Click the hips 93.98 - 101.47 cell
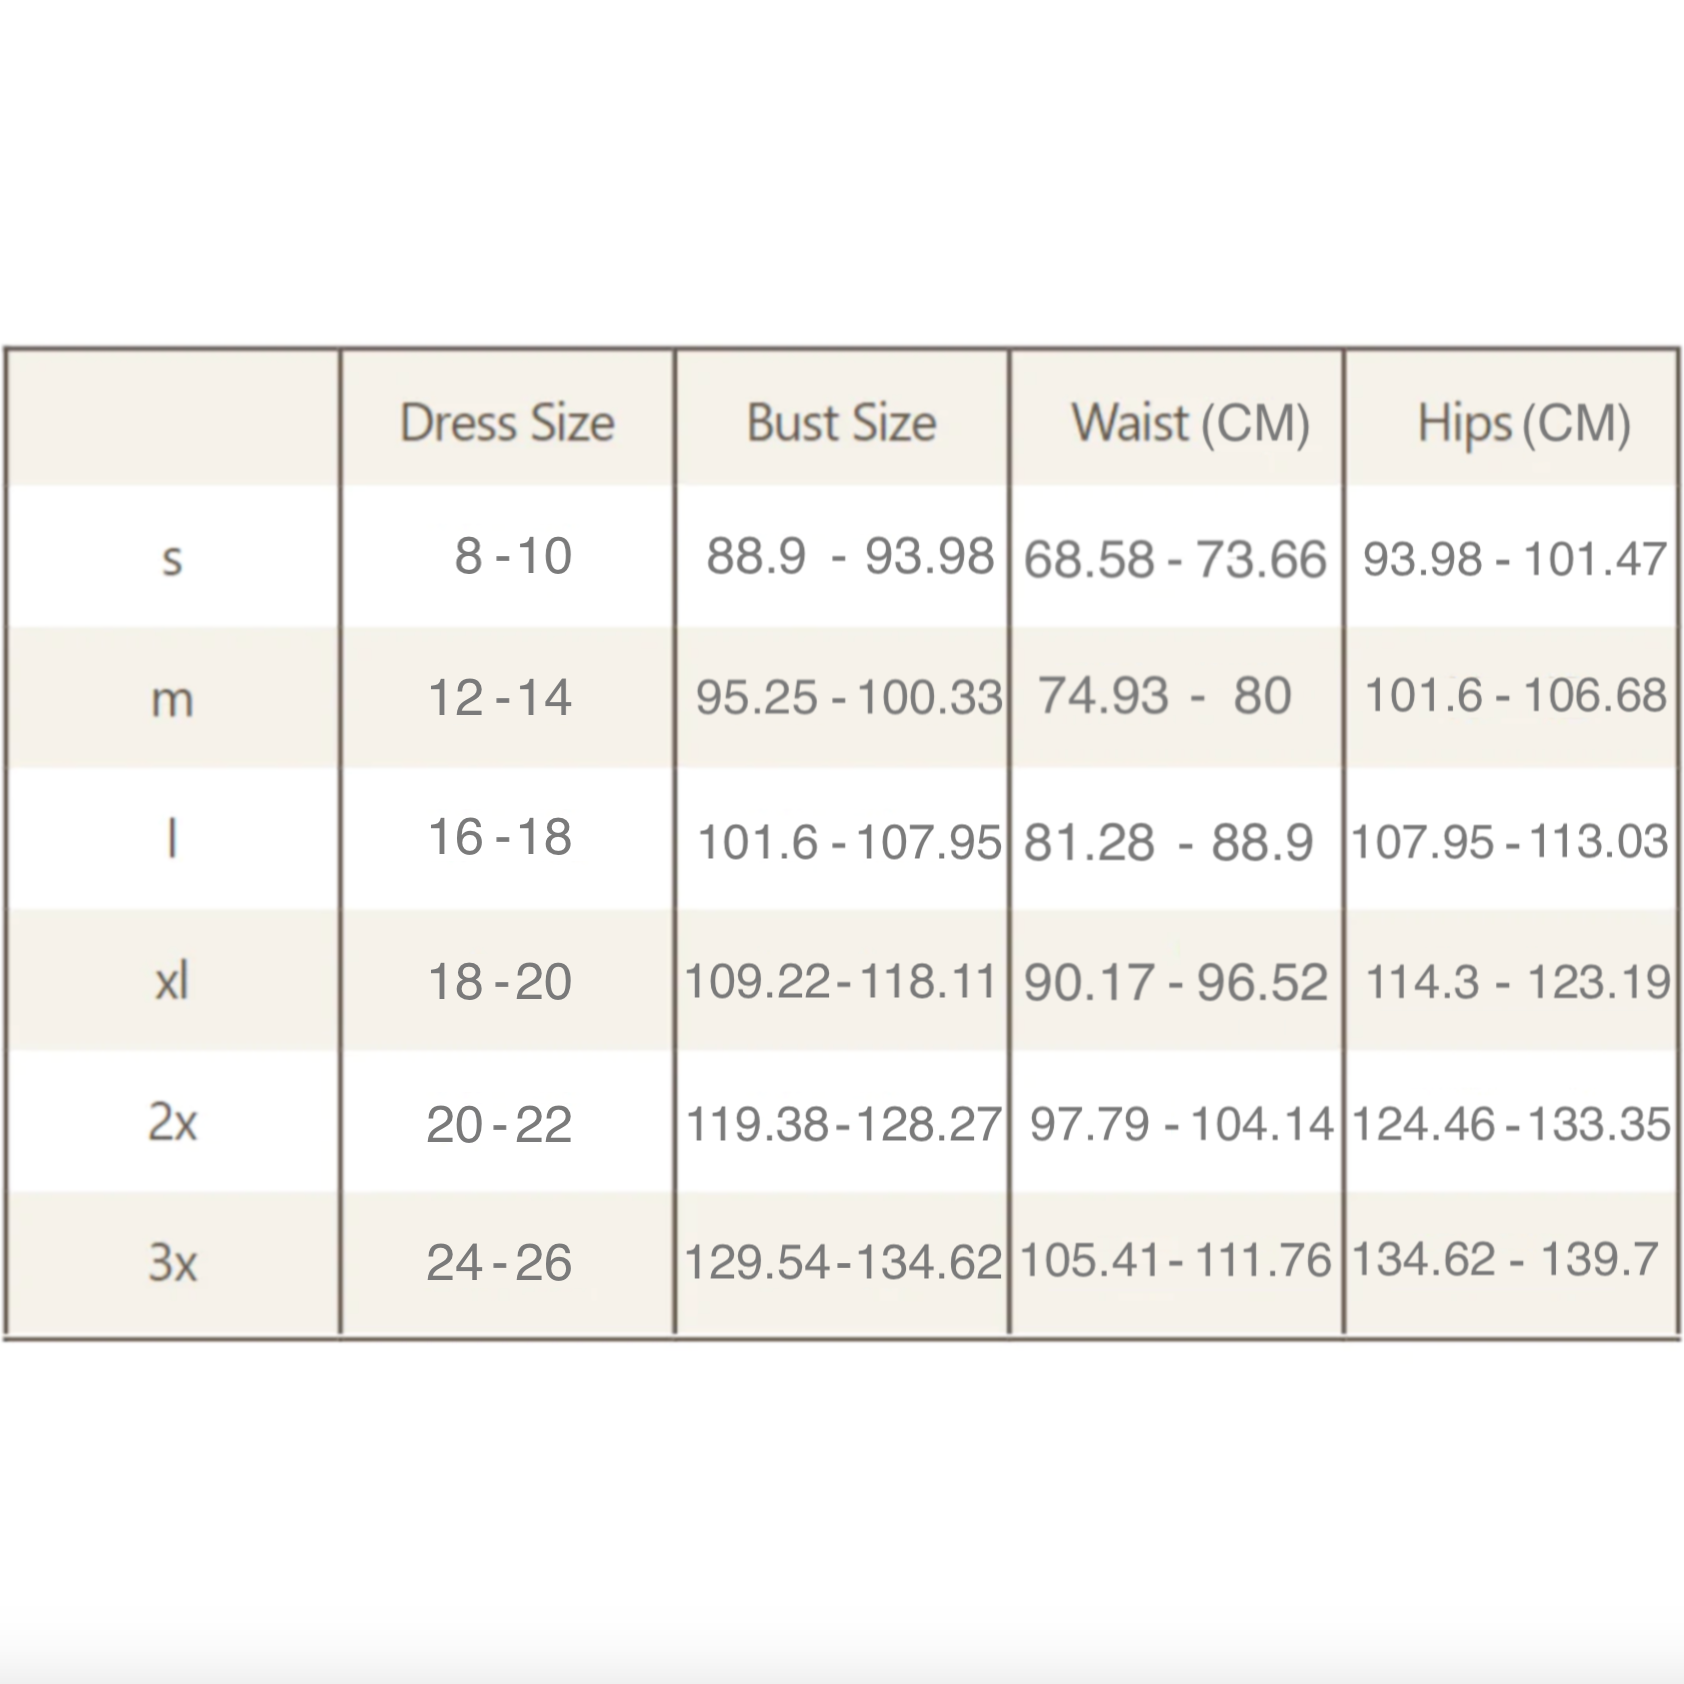Viewport: 1684px width, 1684px height. pyautogui.click(x=1514, y=558)
